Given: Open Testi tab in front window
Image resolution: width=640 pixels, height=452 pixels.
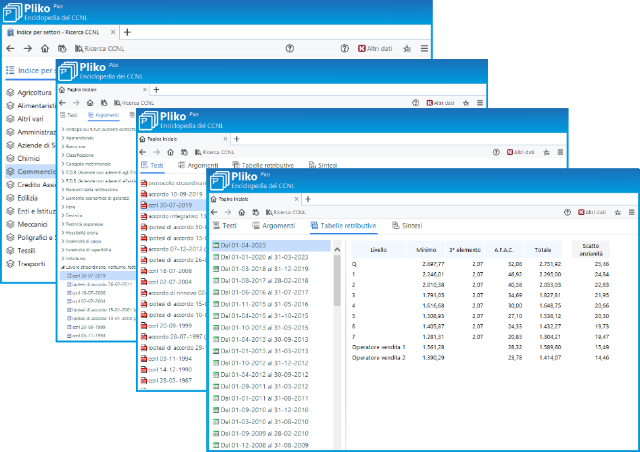Looking at the screenshot, I should pos(225,225).
